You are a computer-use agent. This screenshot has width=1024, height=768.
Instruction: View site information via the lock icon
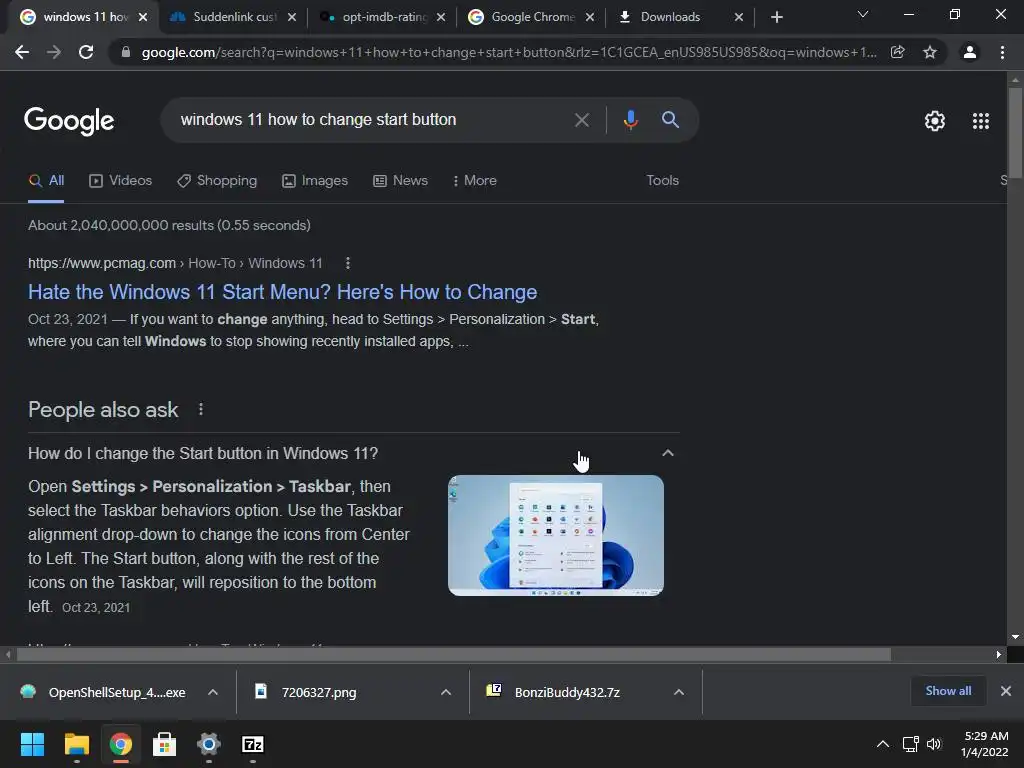pyautogui.click(x=126, y=52)
